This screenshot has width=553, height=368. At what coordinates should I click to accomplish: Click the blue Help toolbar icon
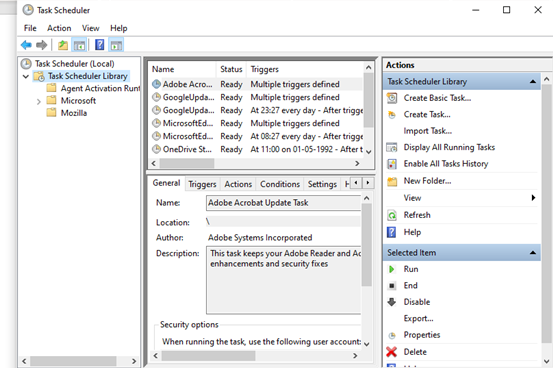(100, 45)
